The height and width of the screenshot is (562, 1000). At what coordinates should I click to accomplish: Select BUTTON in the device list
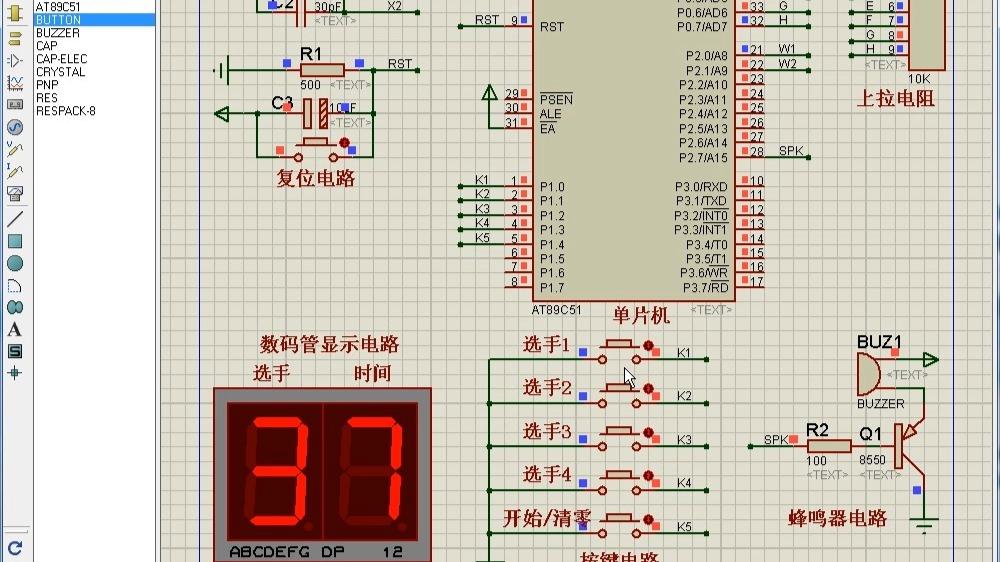pyautogui.click(x=94, y=20)
